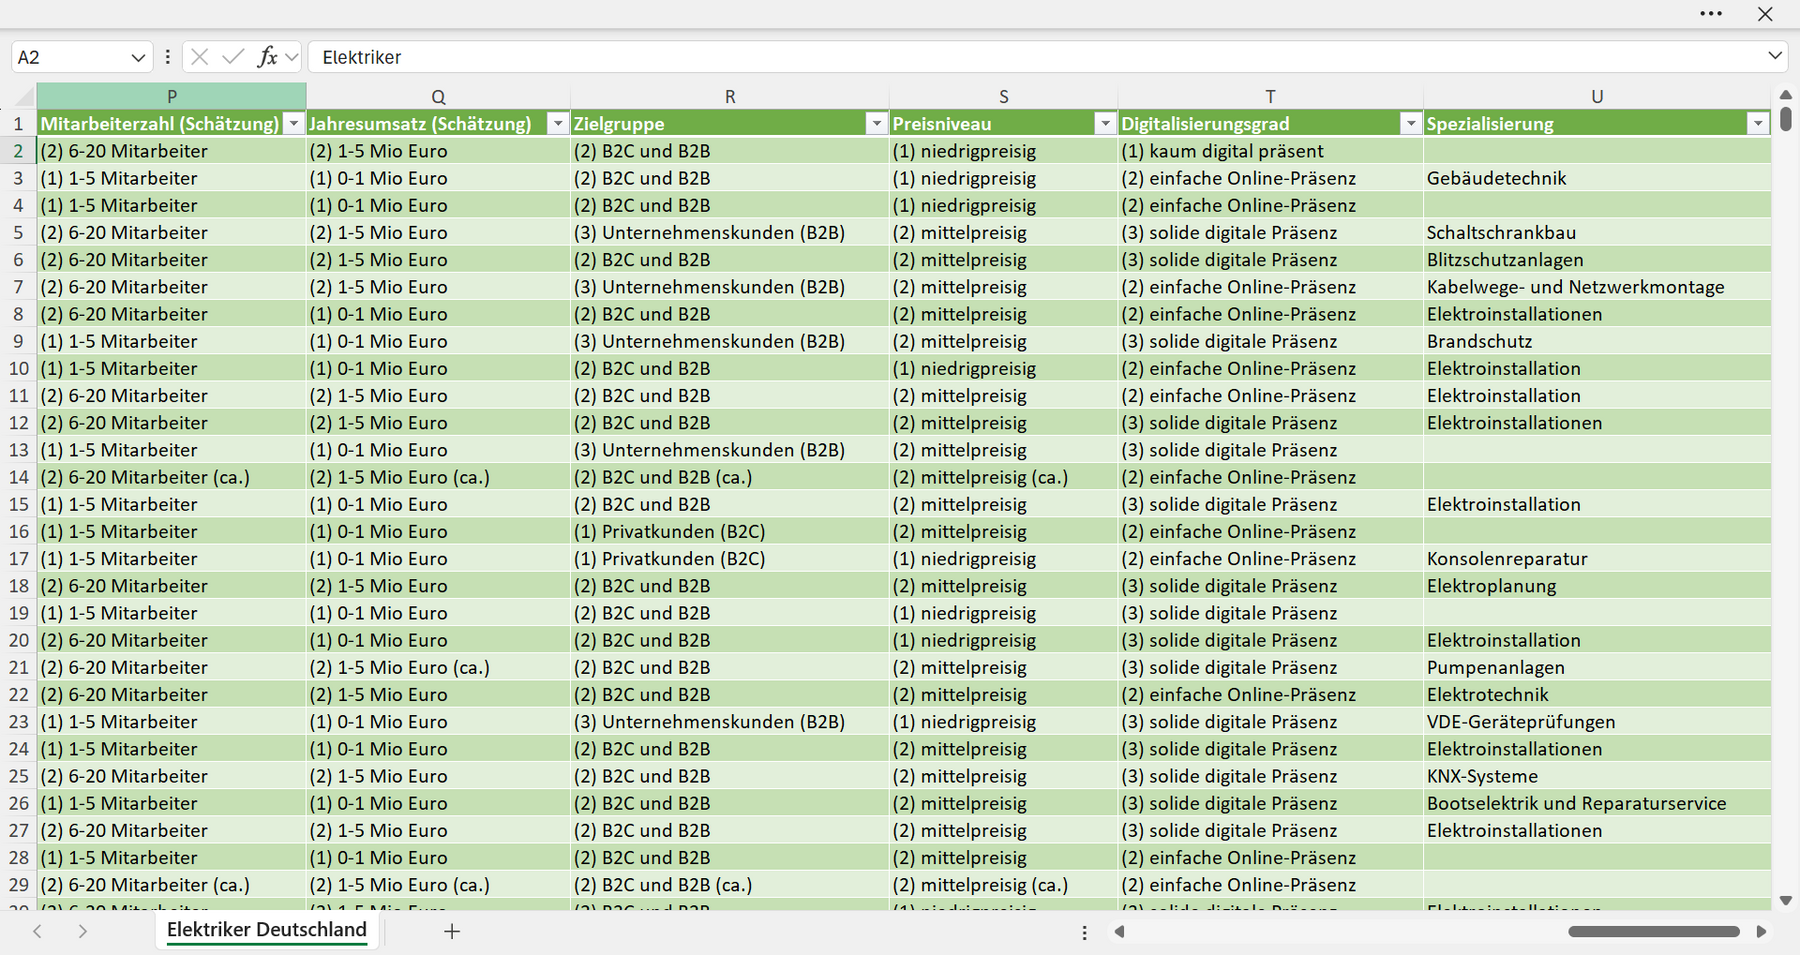Go to previous sheet arrow

pyautogui.click(x=37, y=931)
